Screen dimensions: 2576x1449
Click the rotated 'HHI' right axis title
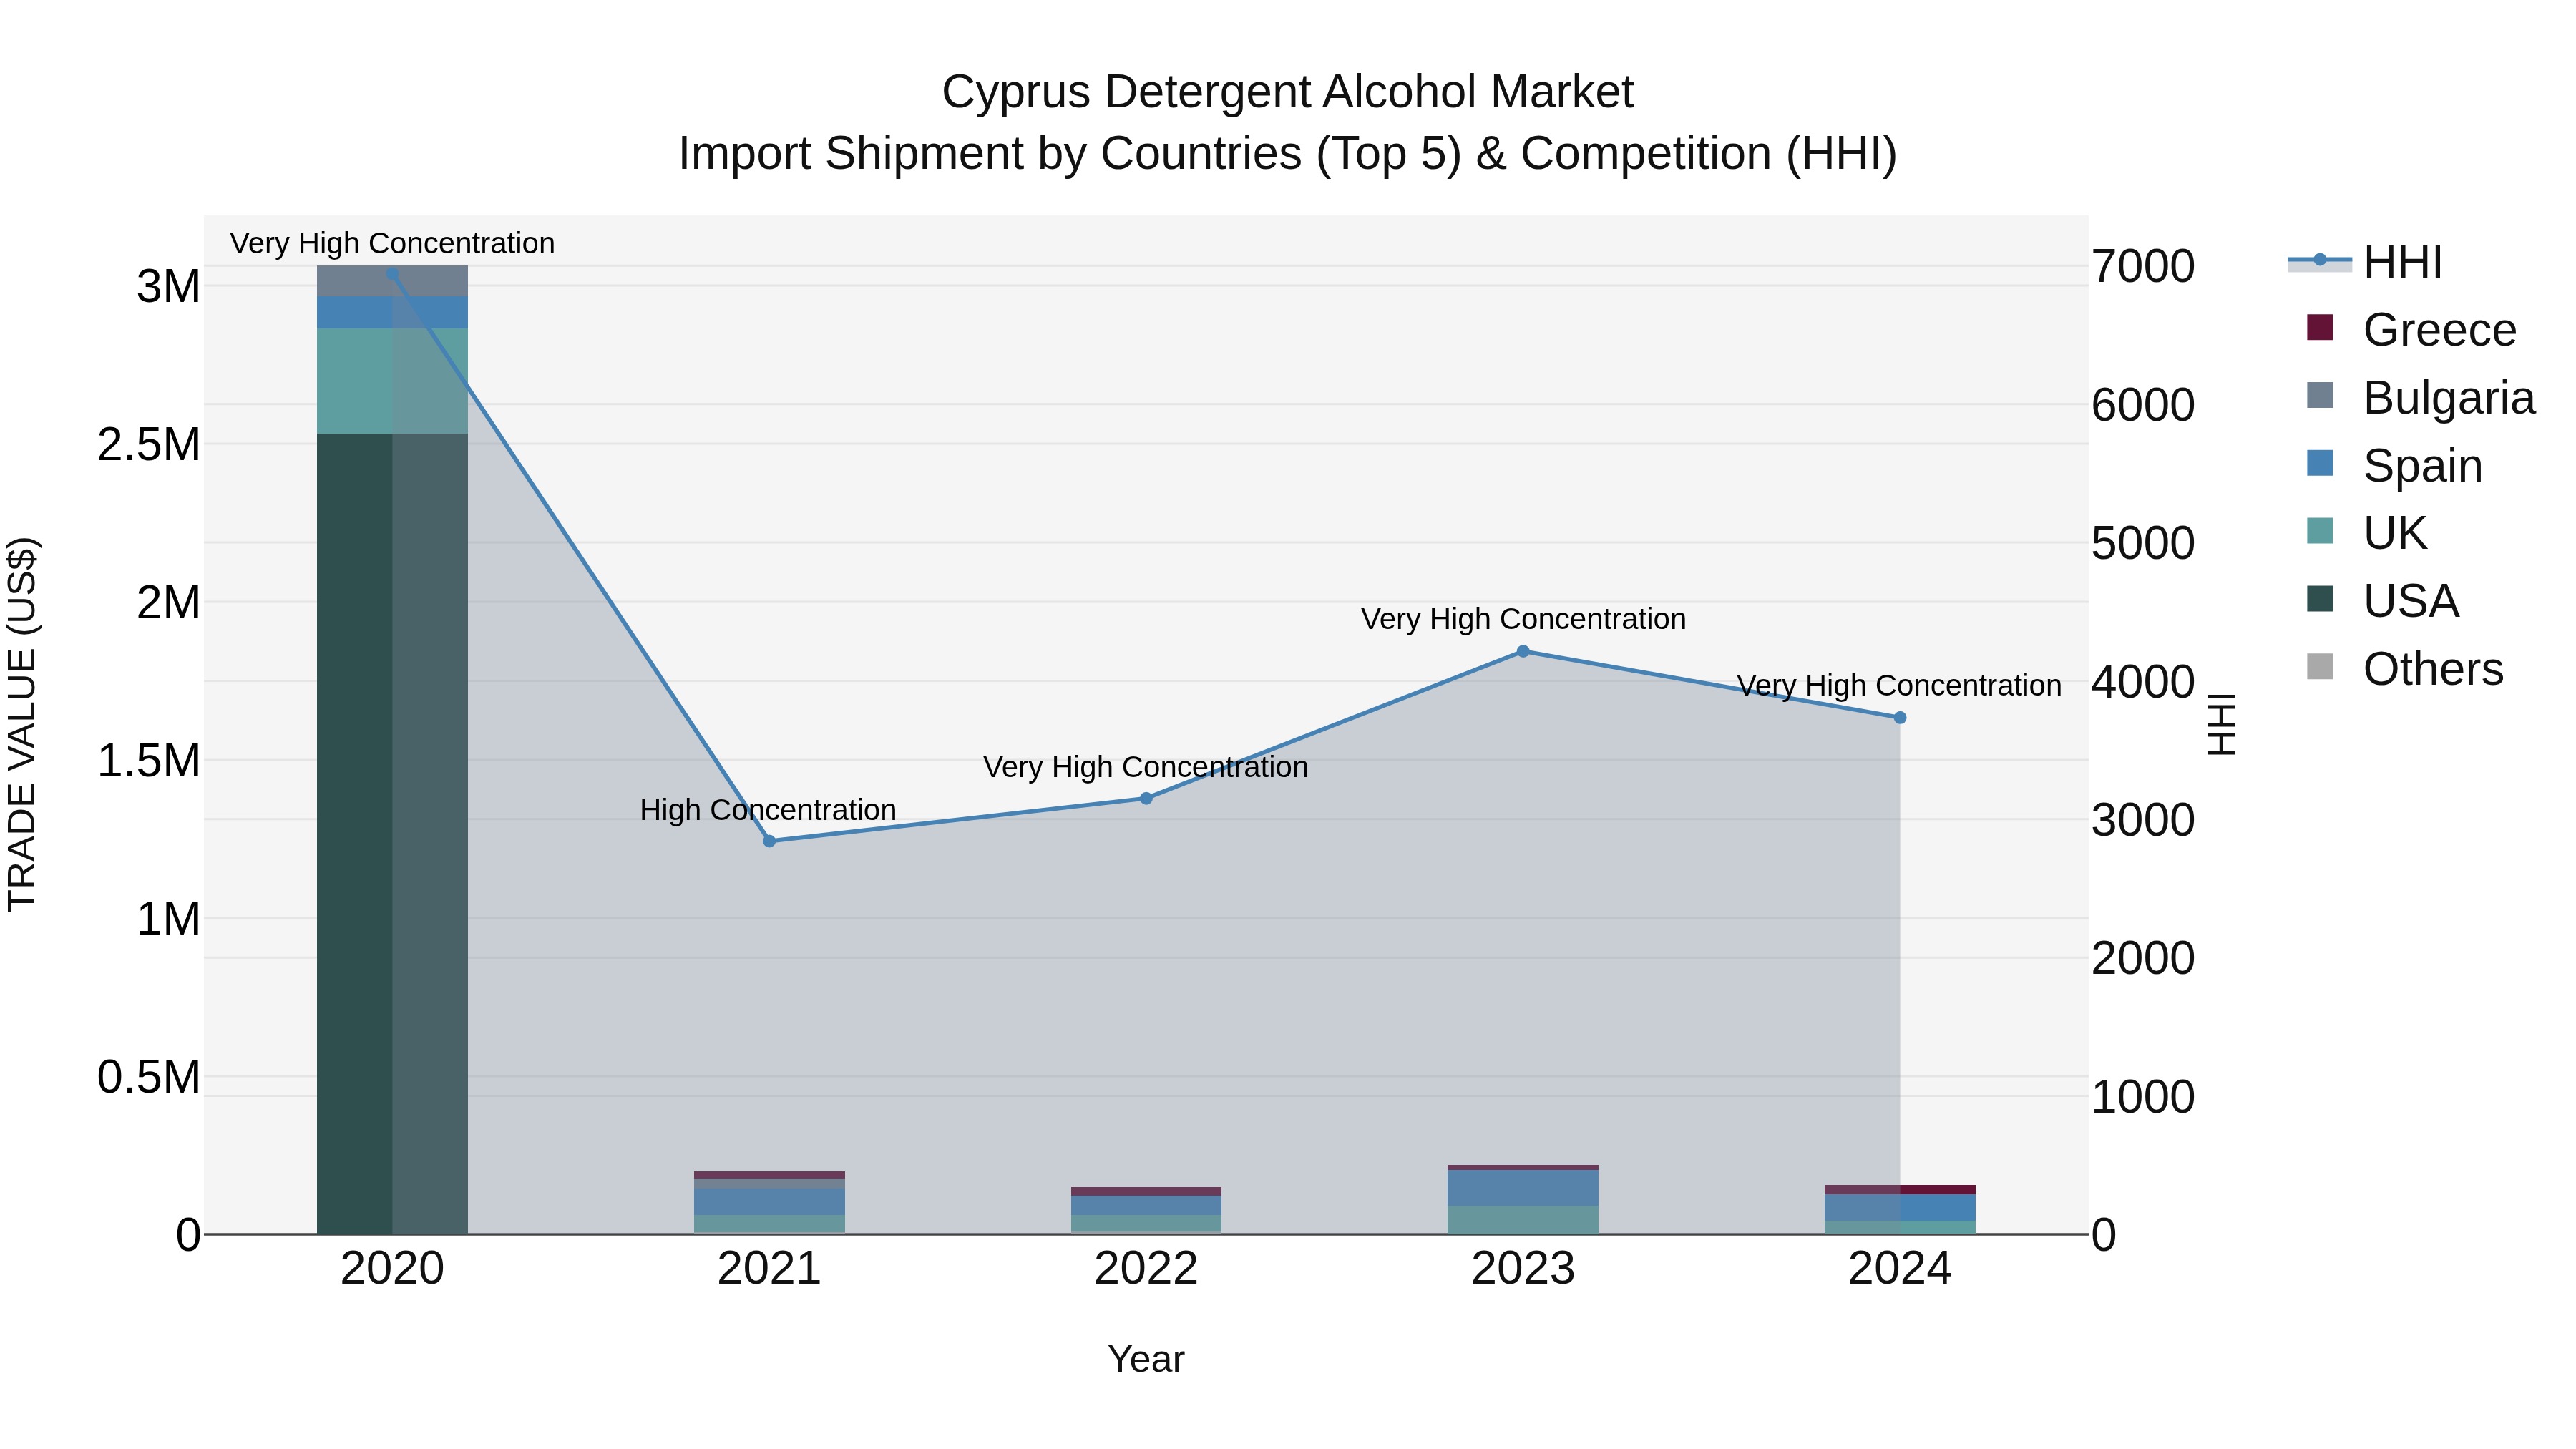click(x=2221, y=724)
